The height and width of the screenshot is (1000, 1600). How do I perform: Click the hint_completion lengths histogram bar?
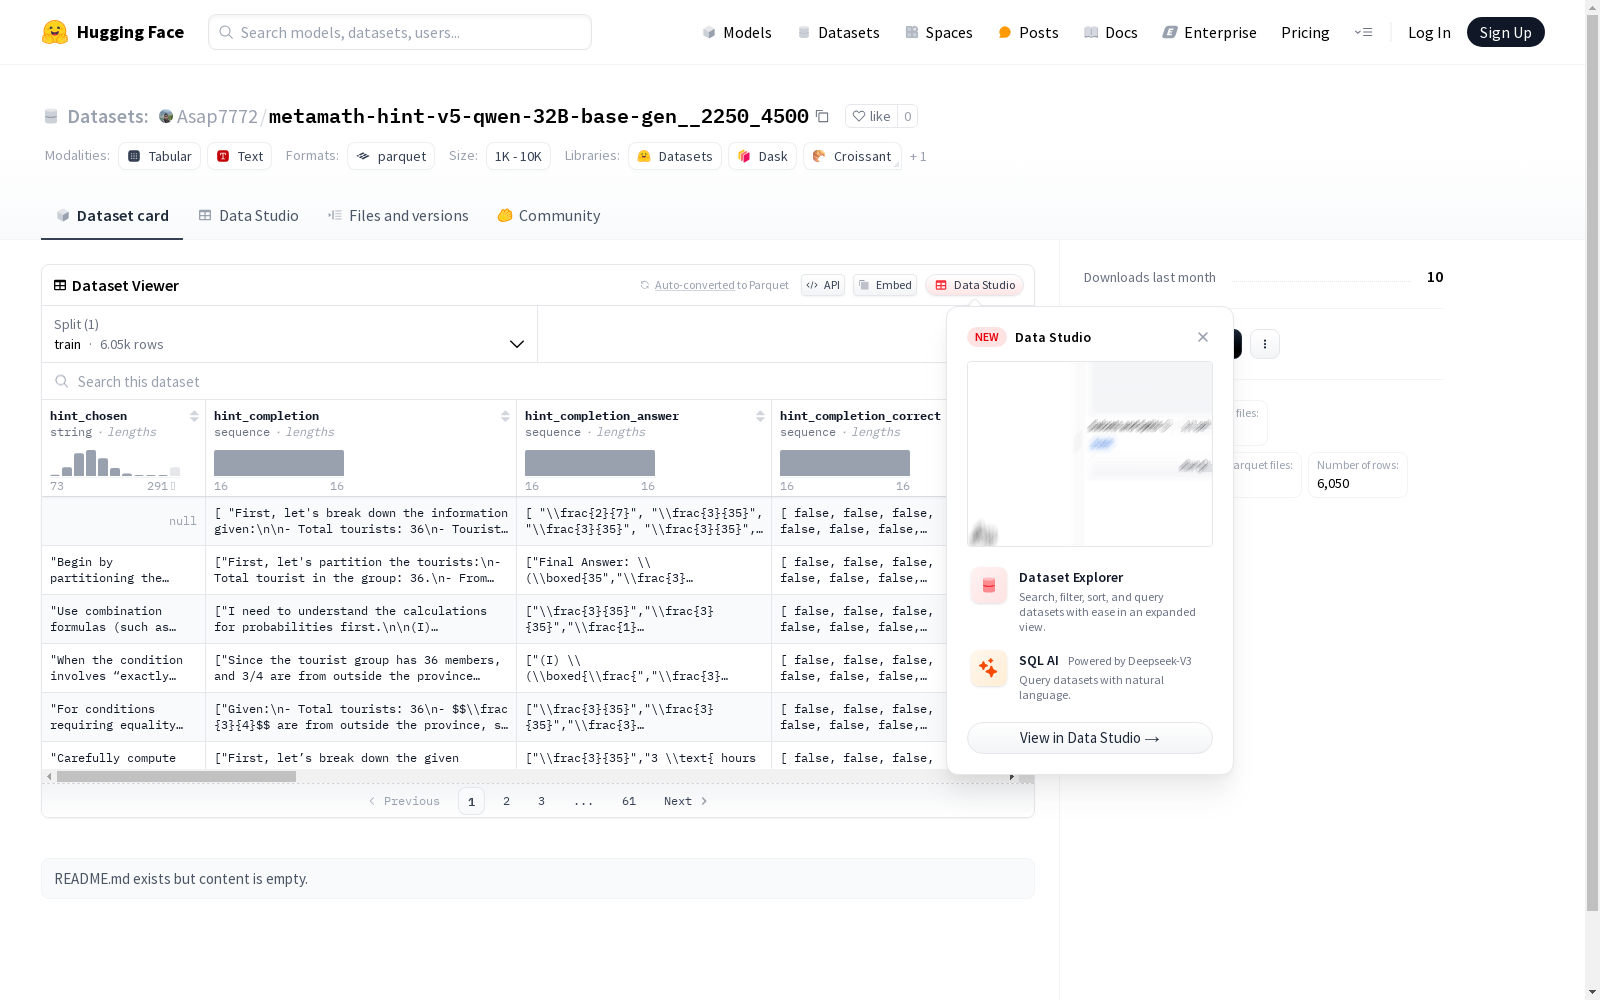pyautogui.click(x=279, y=463)
